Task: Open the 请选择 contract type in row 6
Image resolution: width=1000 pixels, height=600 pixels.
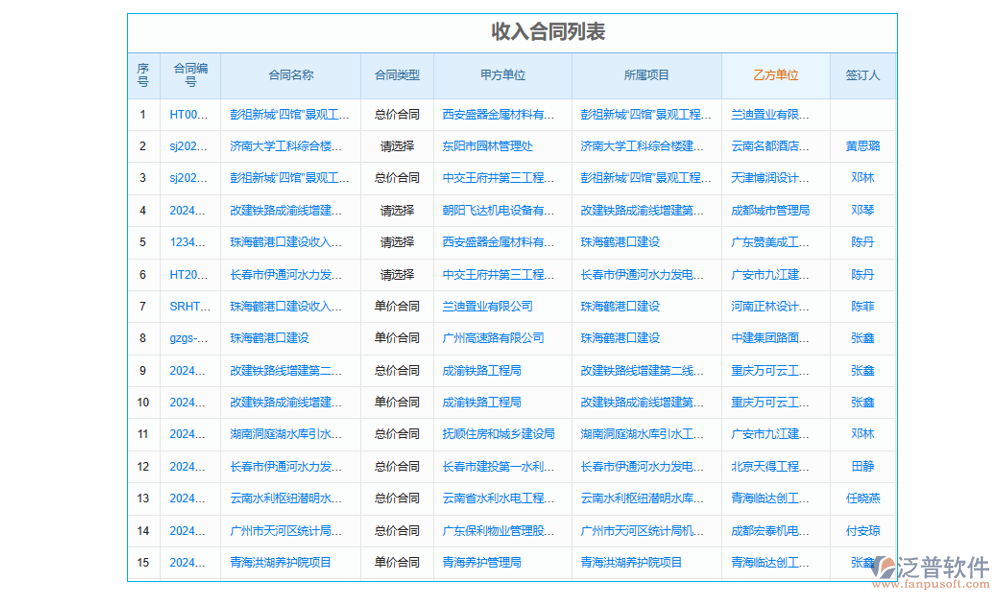Action: pyautogui.click(x=397, y=274)
